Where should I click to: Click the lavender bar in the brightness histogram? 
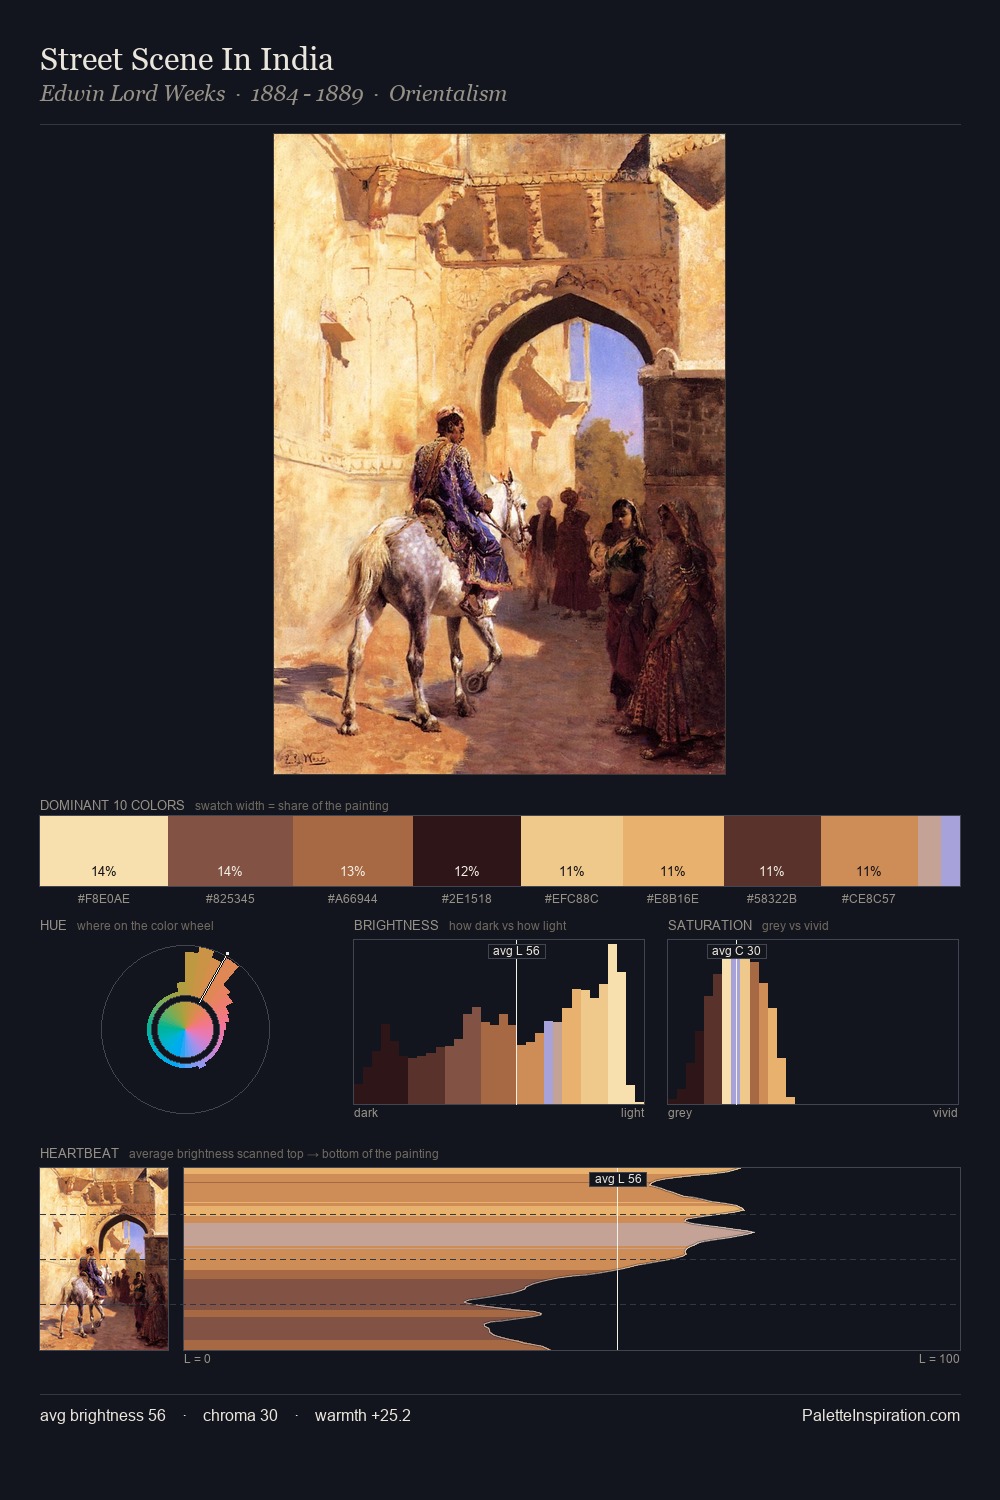point(548,1063)
